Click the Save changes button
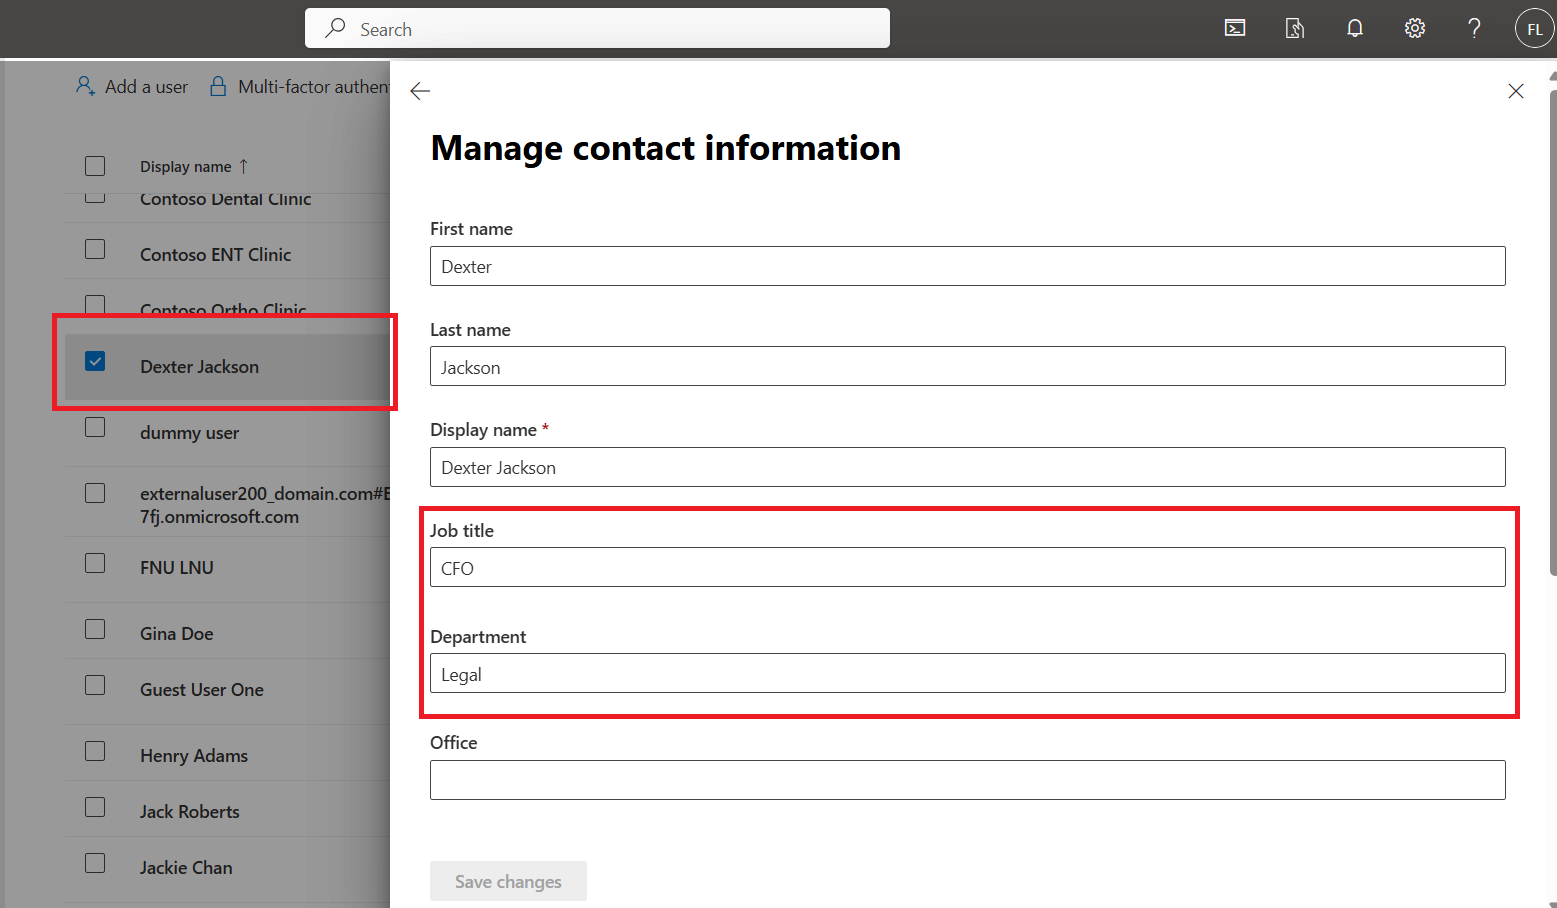This screenshot has width=1557, height=908. [x=508, y=881]
